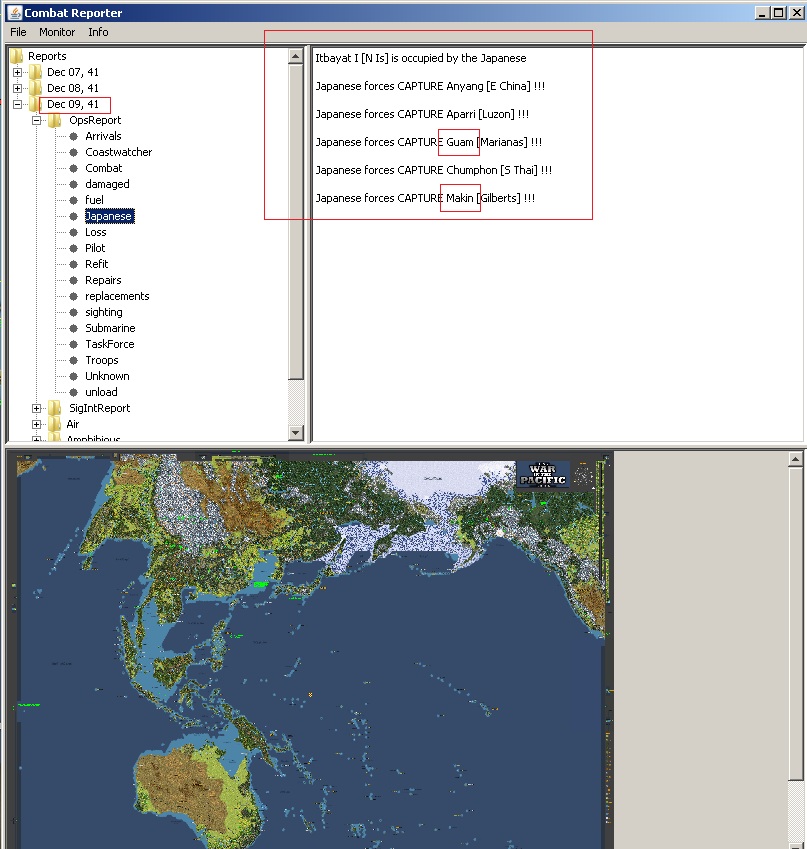Click the bullet icon beside replacements
807x849 pixels.
tap(74, 296)
